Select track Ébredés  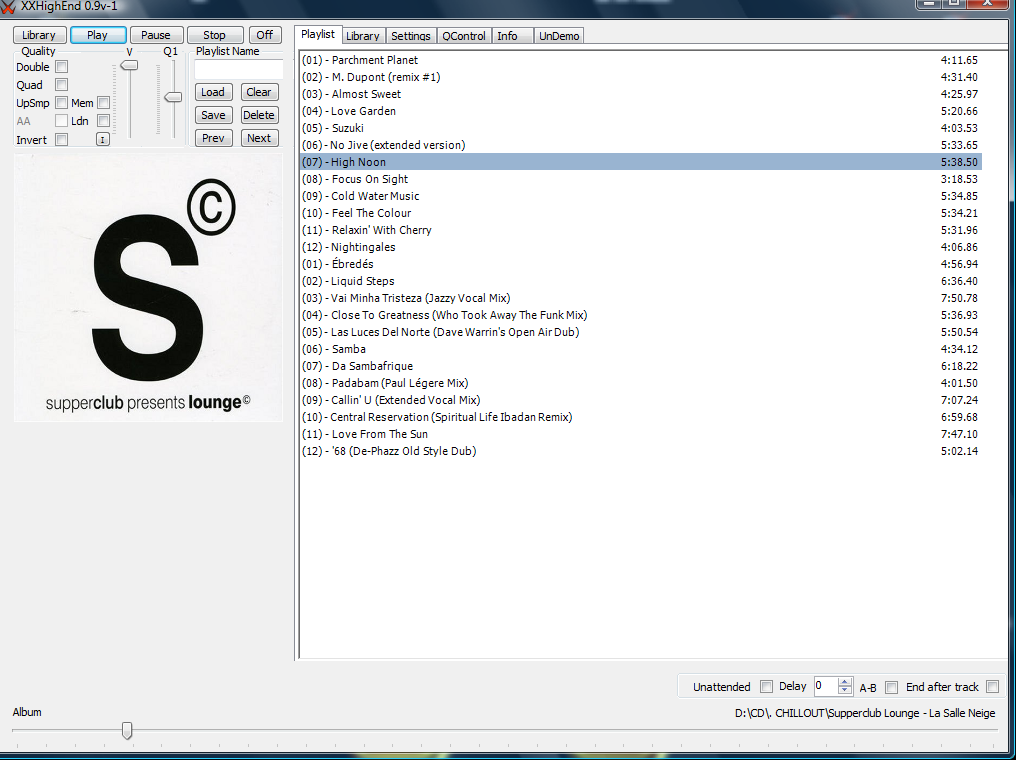click(641, 264)
